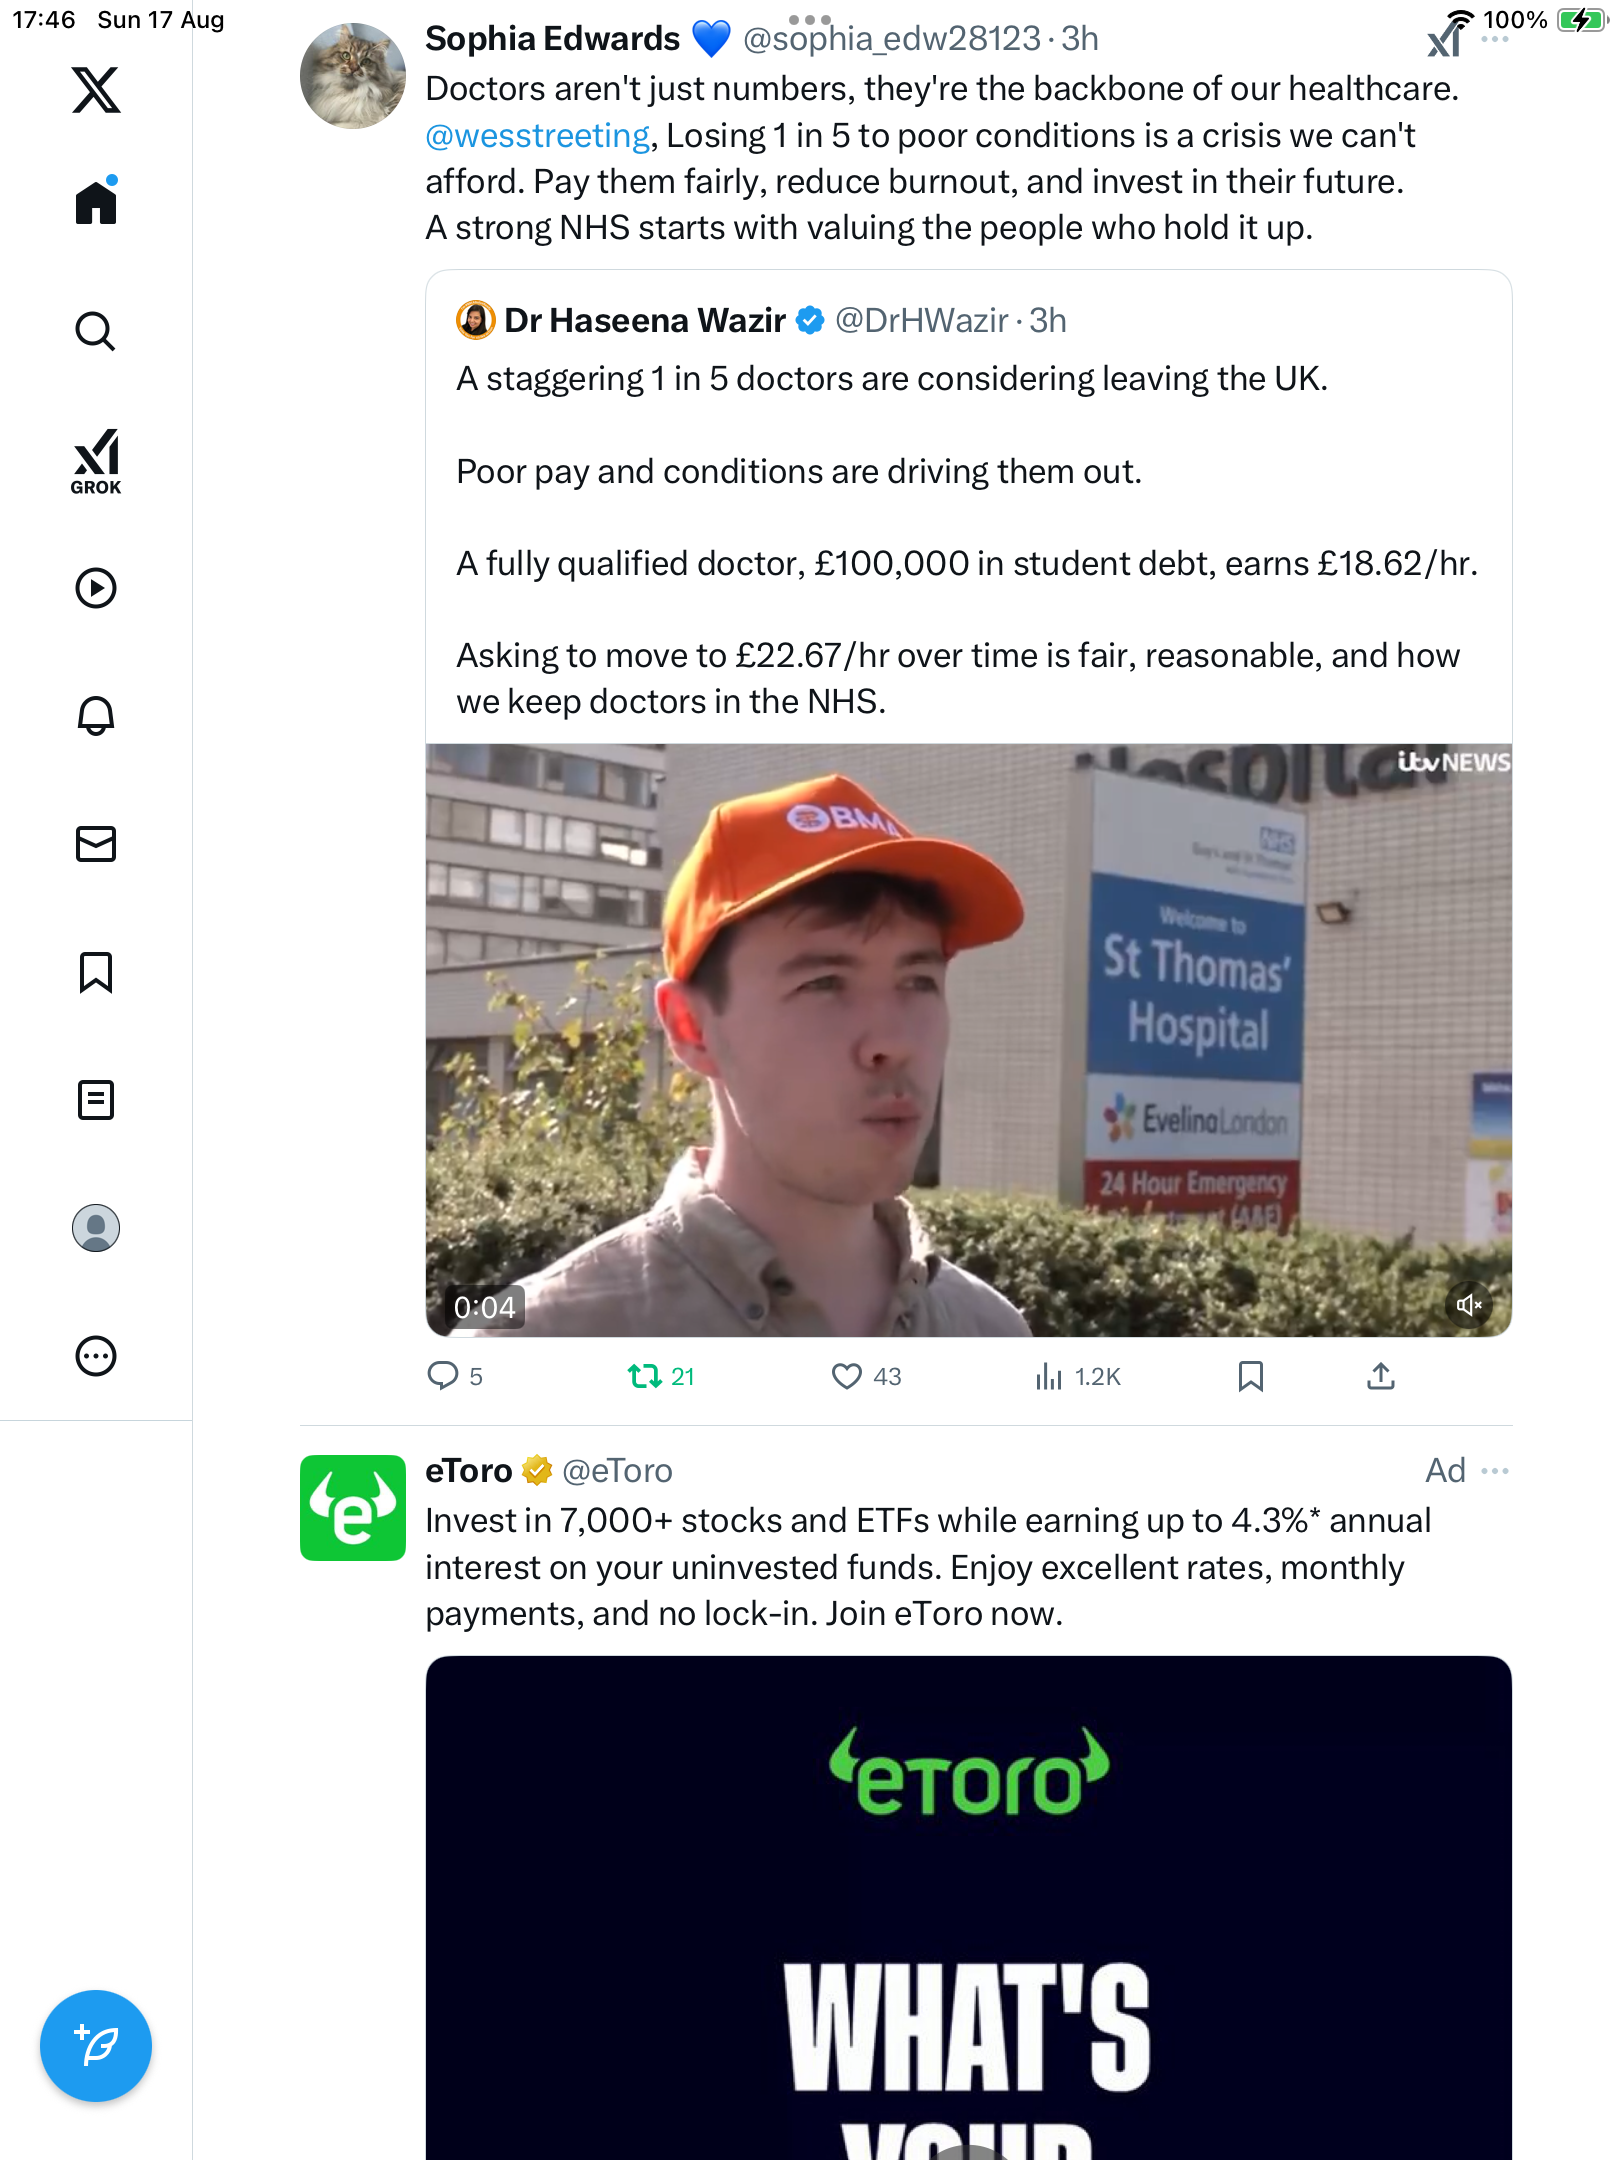Open the @wesstreeting mention link
Image resolution: width=1620 pixels, height=2160 pixels.
(x=538, y=135)
